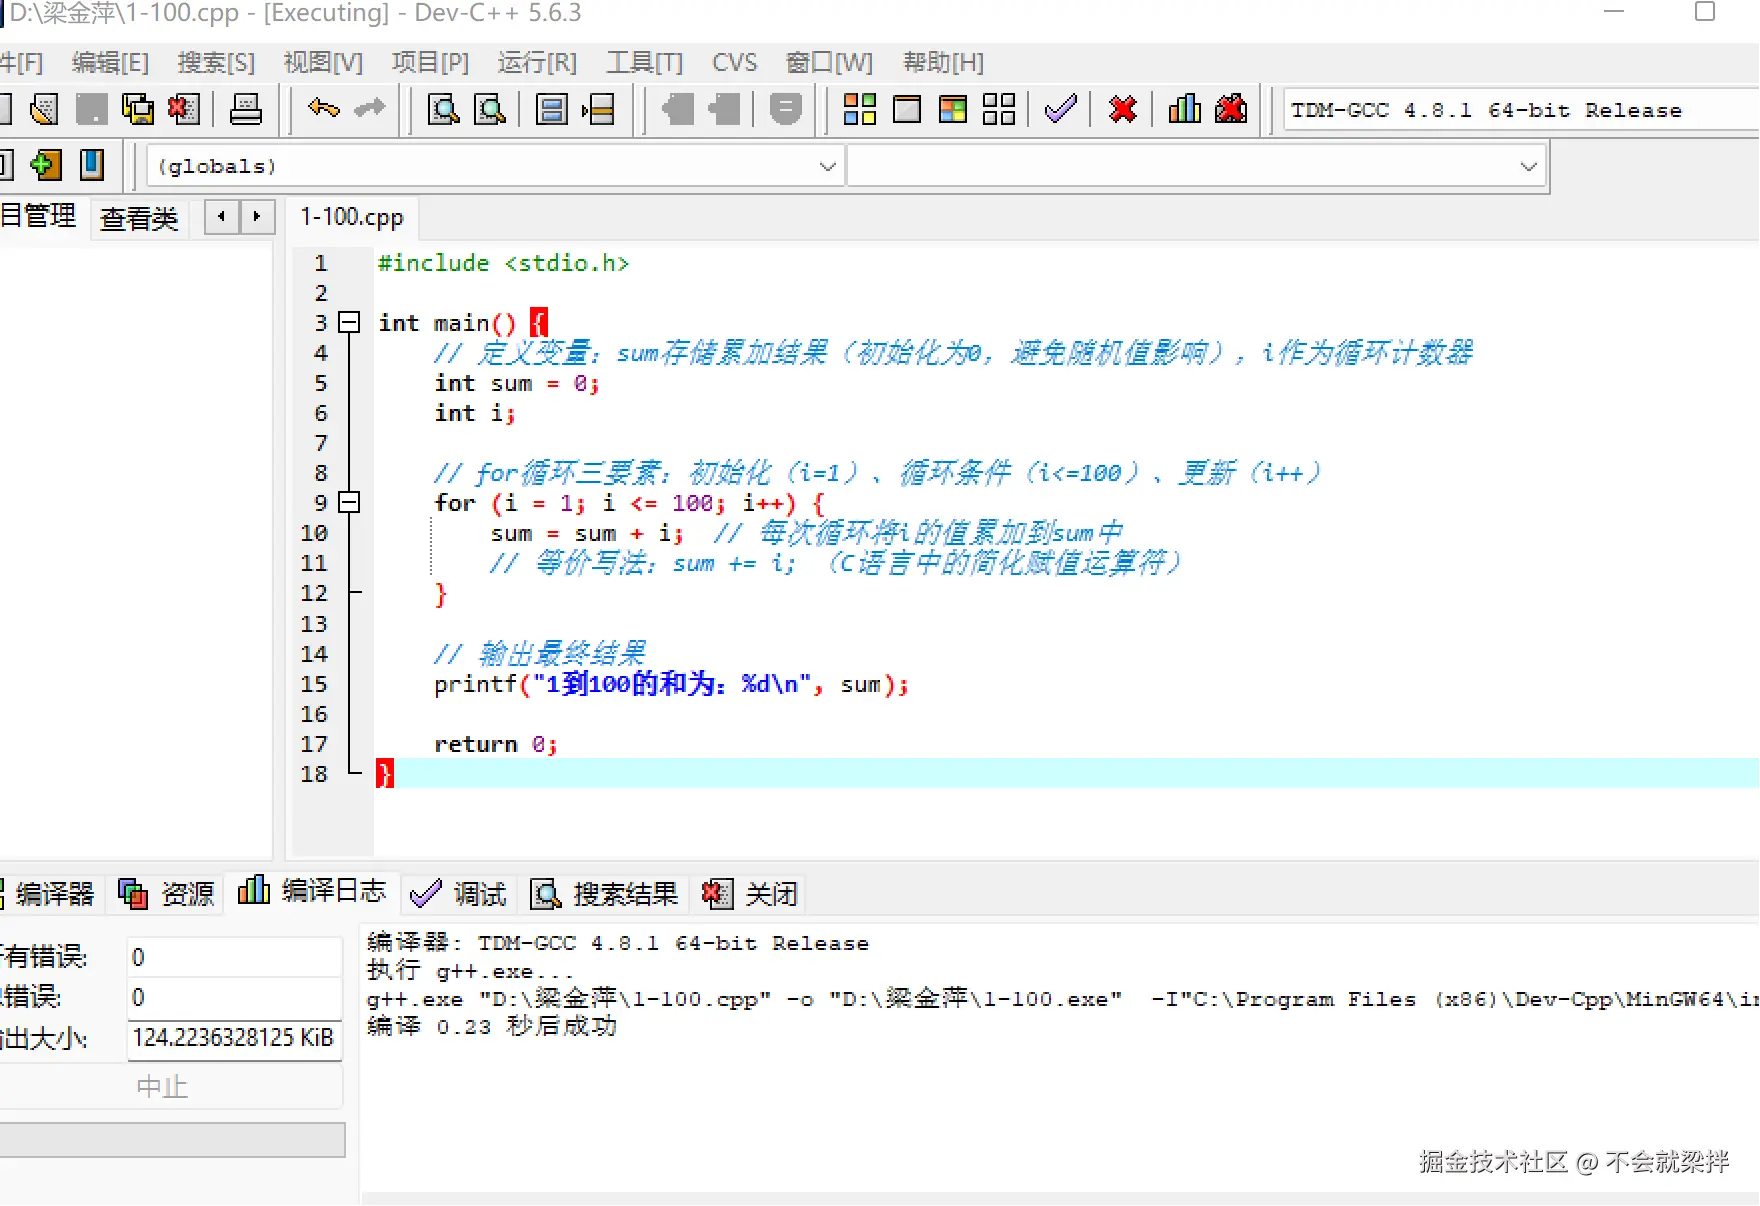The width and height of the screenshot is (1760, 1206).
Task: Save all files with the multi-disk icon
Action: click(x=138, y=109)
